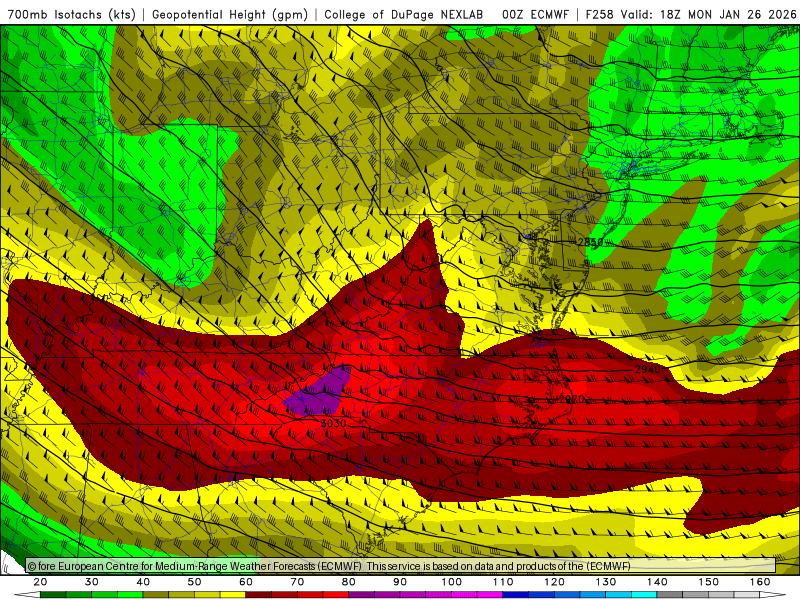Click the 20 value on the legend scale
Screen dimensions: 800x600
coord(40,582)
